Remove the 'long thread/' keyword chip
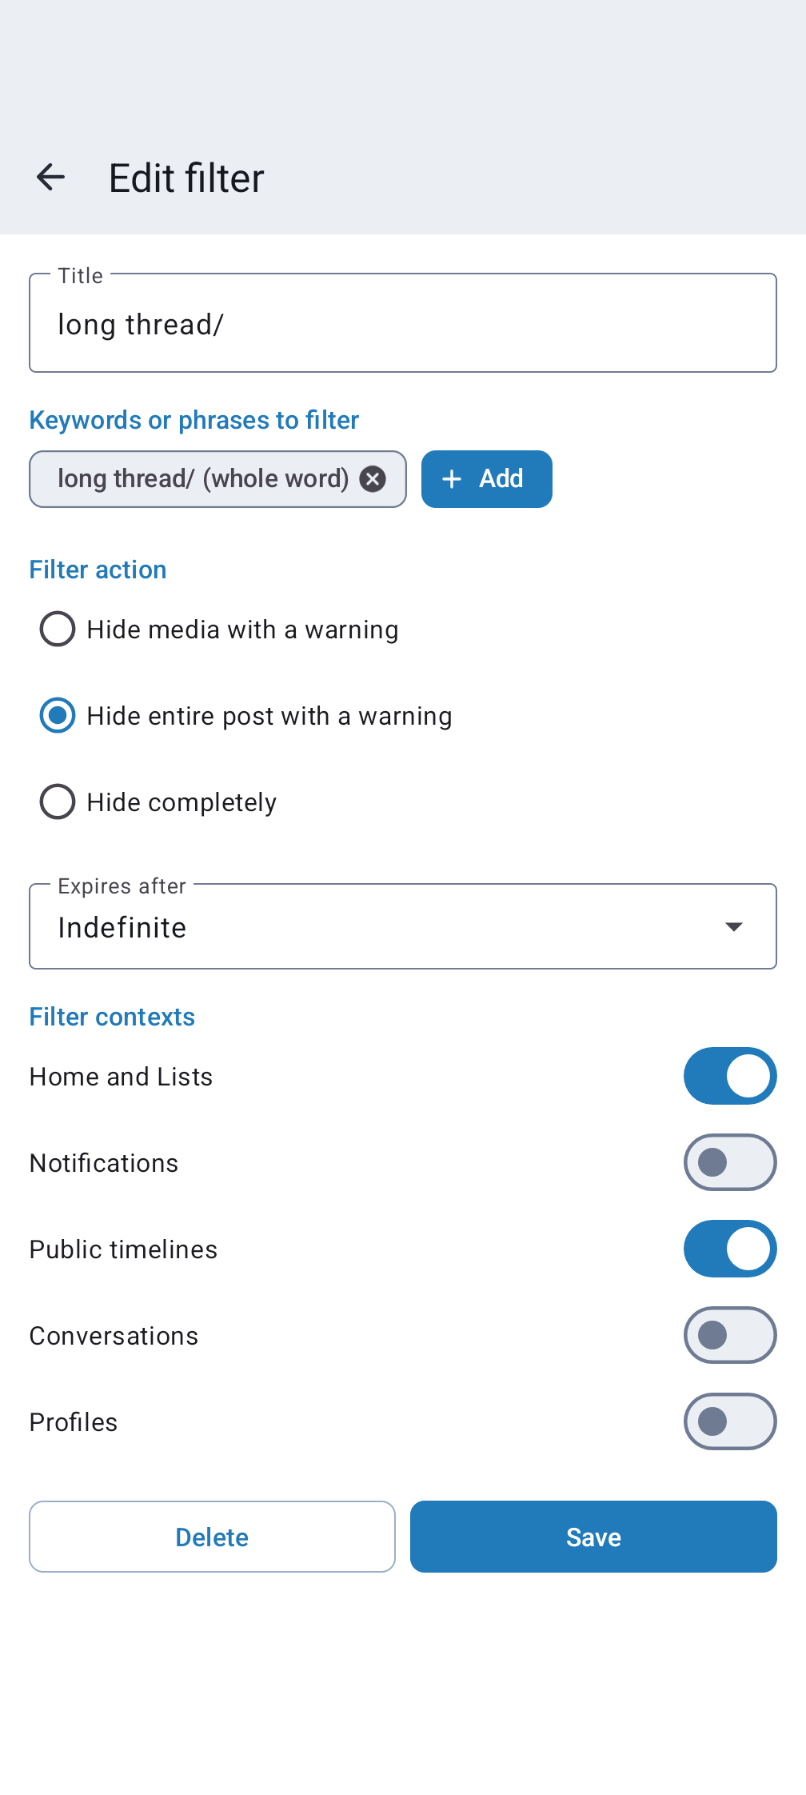 [371, 479]
